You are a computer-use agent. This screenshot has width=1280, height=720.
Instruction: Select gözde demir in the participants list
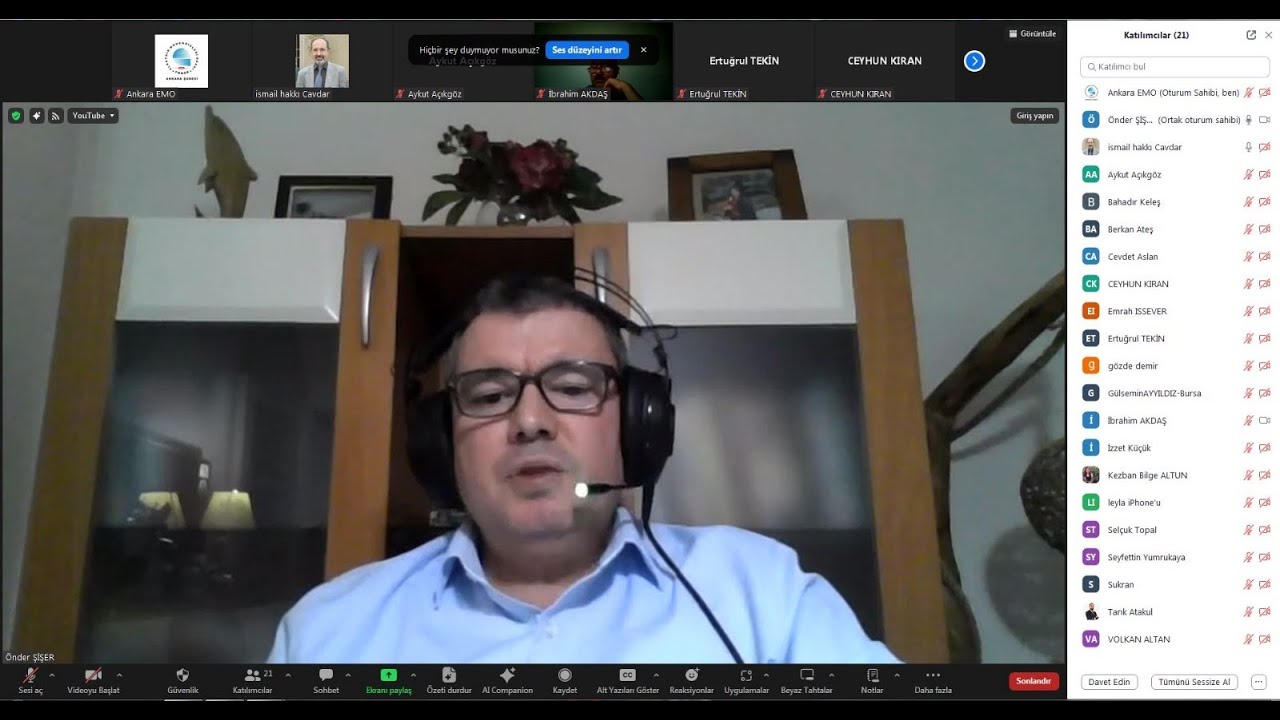click(1175, 366)
